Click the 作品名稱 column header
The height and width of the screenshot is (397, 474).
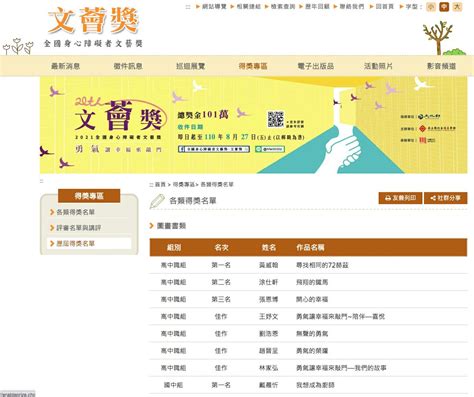[x=310, y=247]
